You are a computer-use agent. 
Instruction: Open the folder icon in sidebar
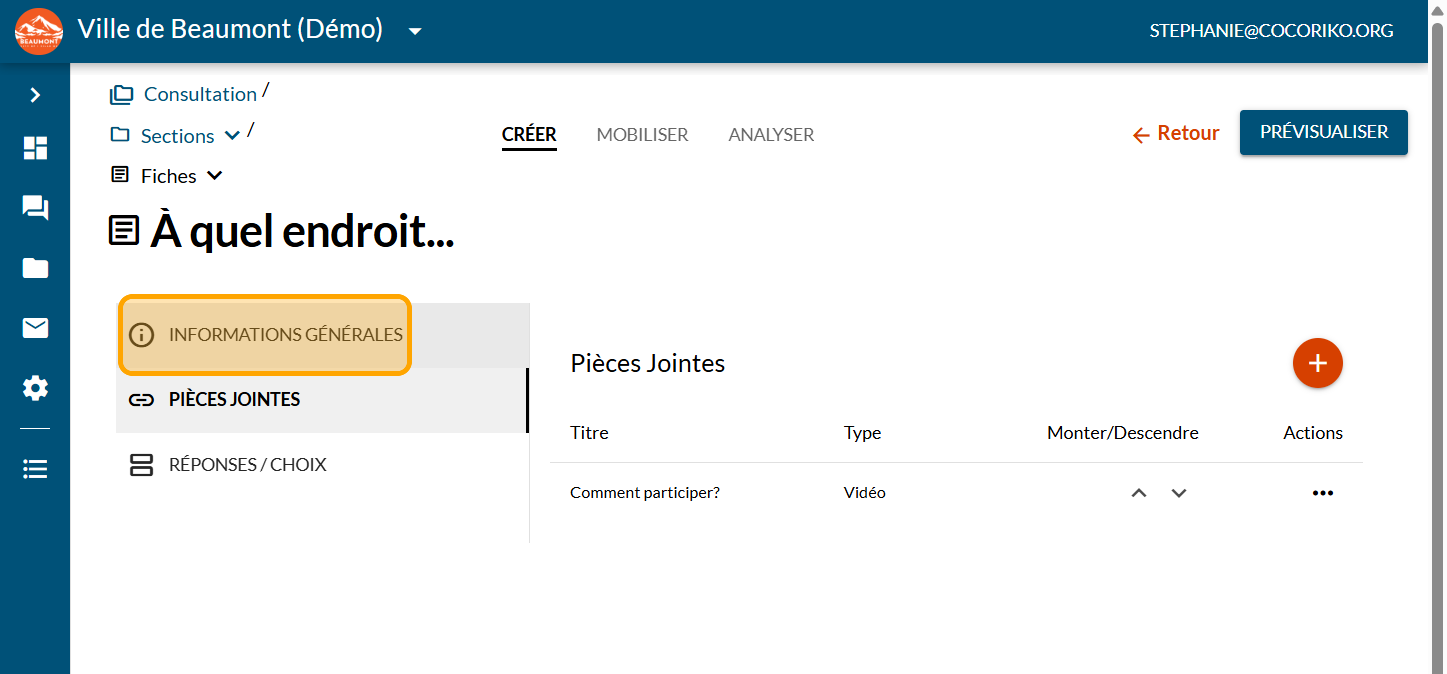pyautogui.click(x=35, y=268)
